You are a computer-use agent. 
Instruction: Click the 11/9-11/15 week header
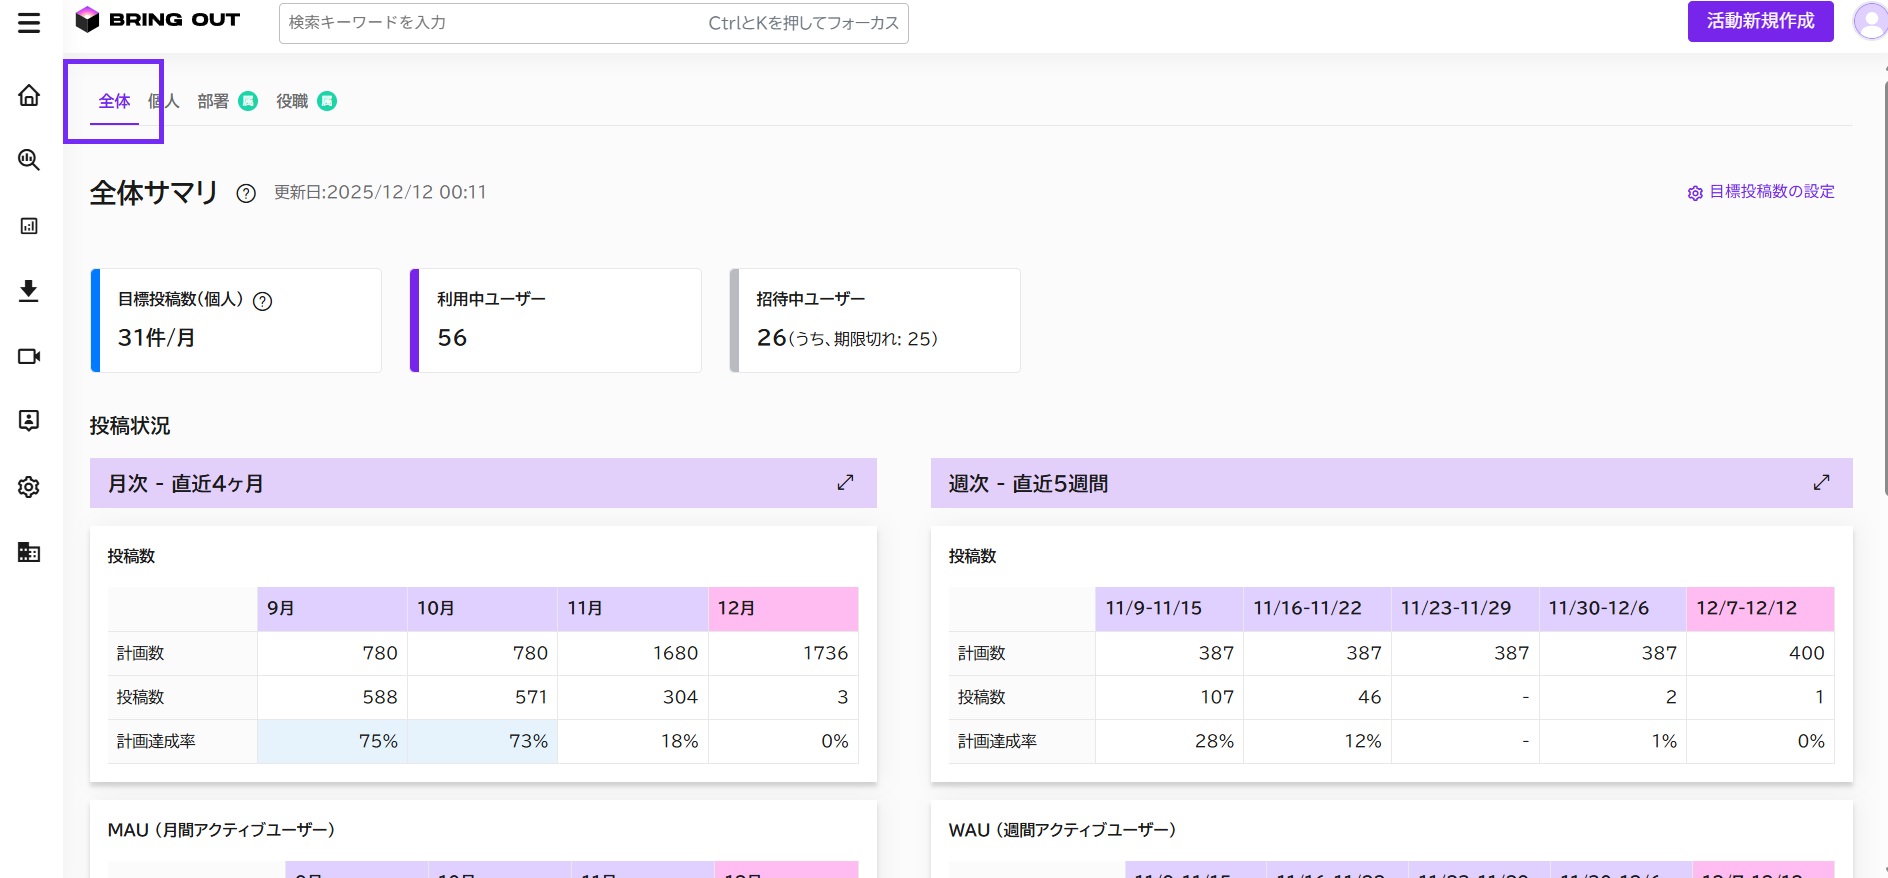click(1169, 608)
